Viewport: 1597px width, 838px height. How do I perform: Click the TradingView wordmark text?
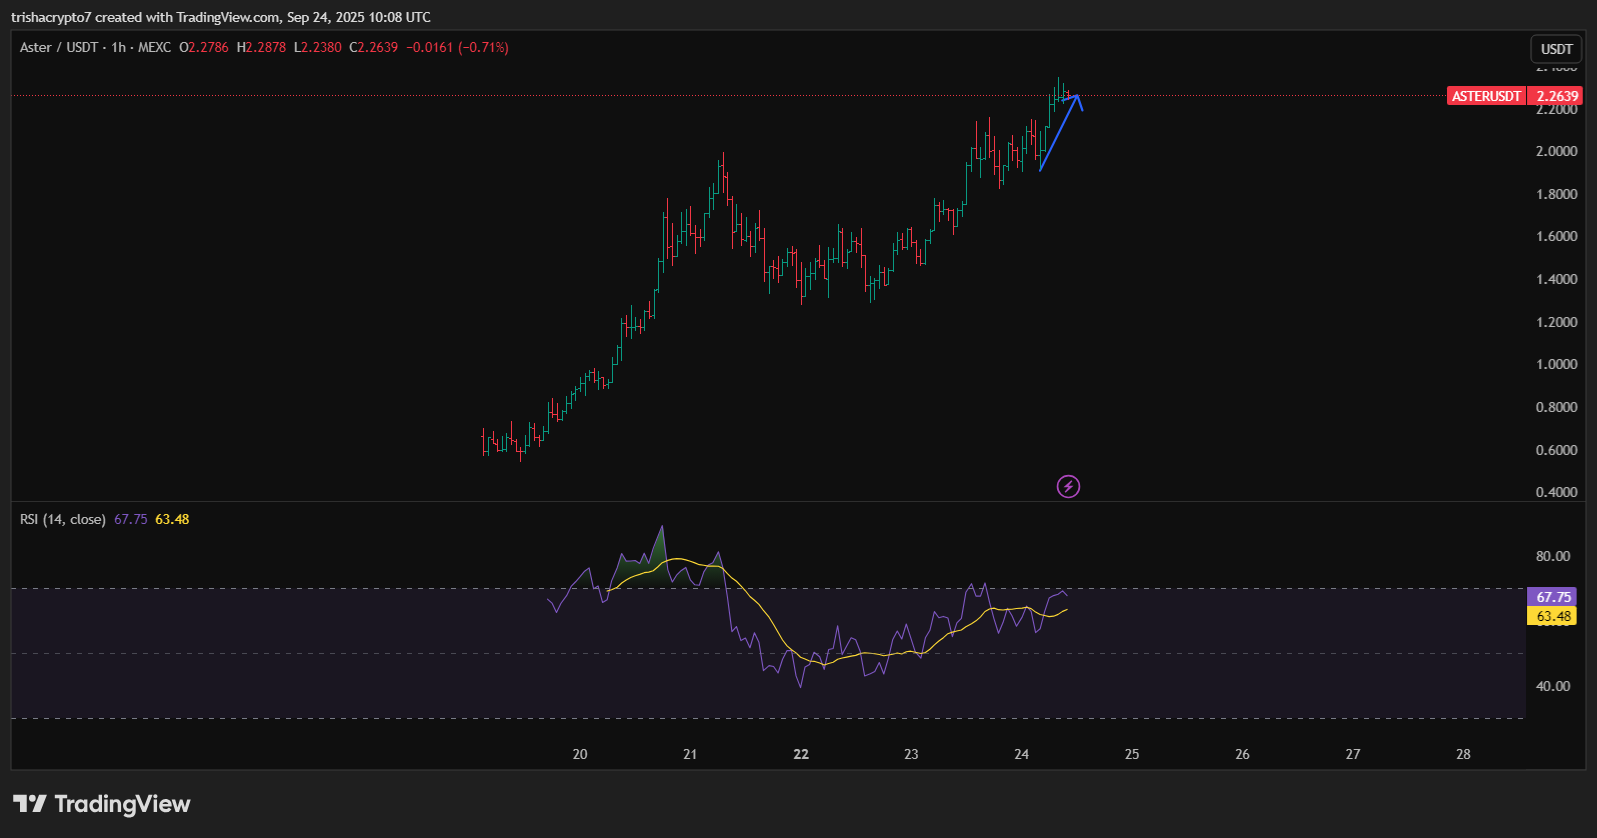click(122, 804)
